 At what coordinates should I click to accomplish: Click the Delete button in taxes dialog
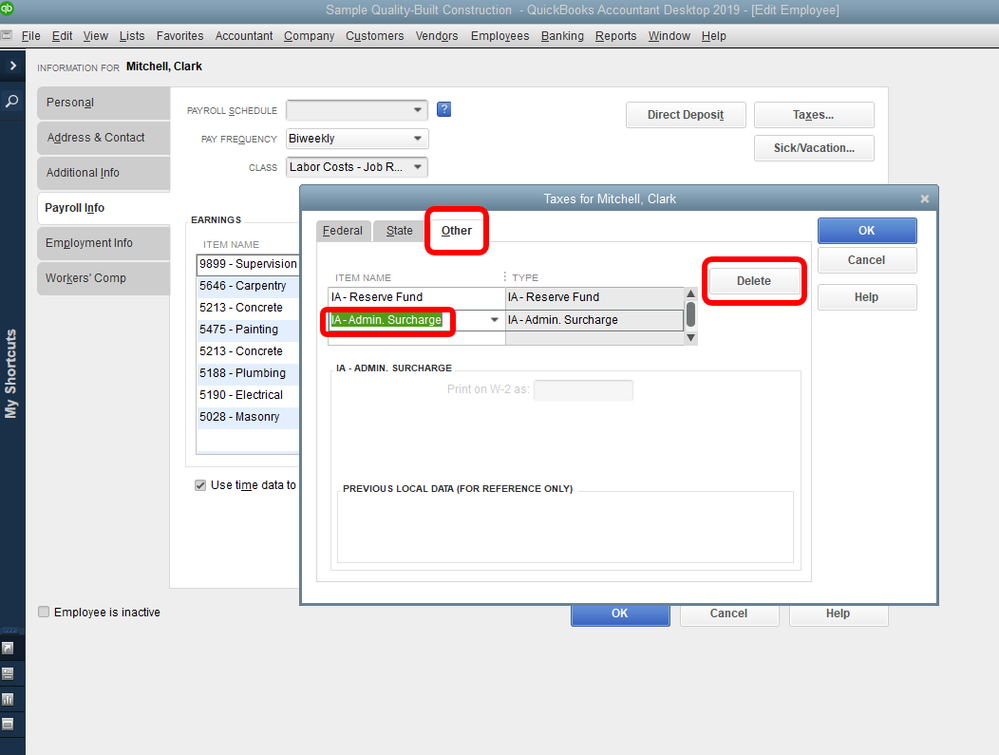tap(754, 281)
